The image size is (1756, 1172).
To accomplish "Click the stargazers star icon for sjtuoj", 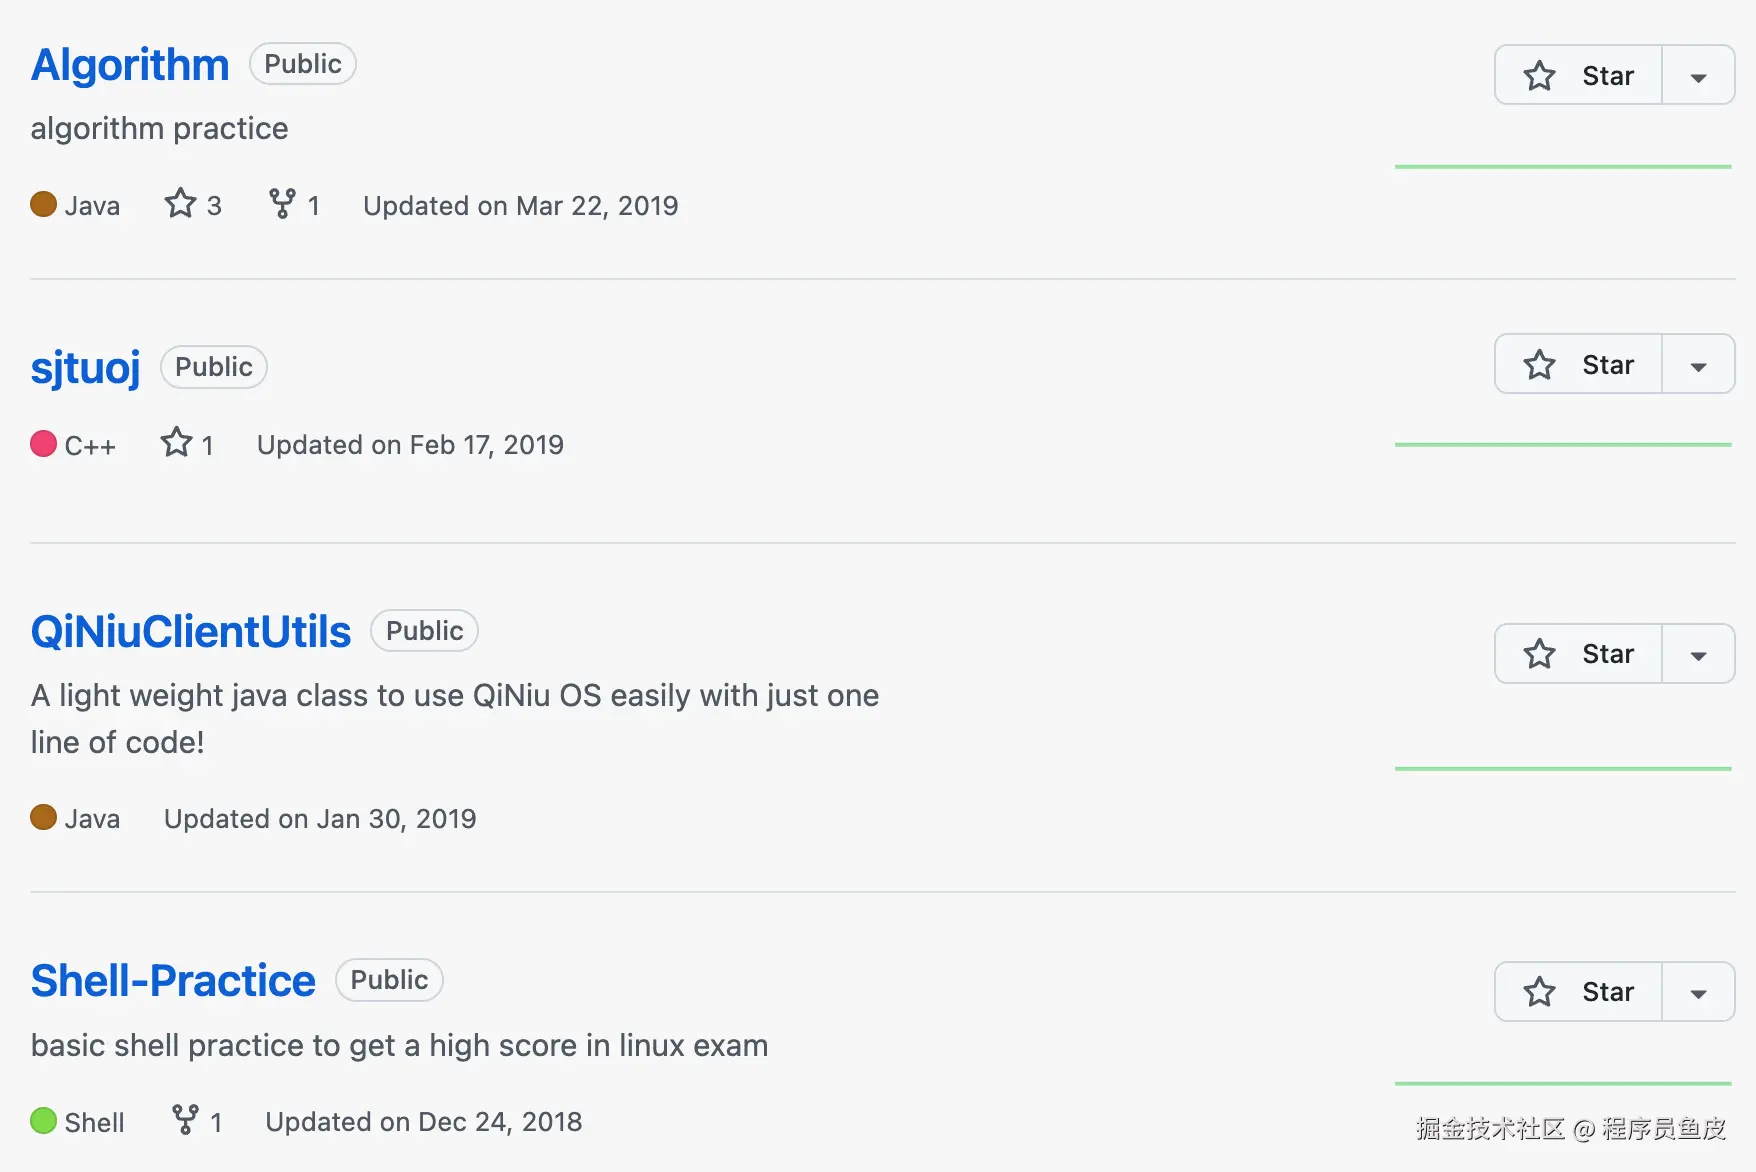I will [176, 443].
